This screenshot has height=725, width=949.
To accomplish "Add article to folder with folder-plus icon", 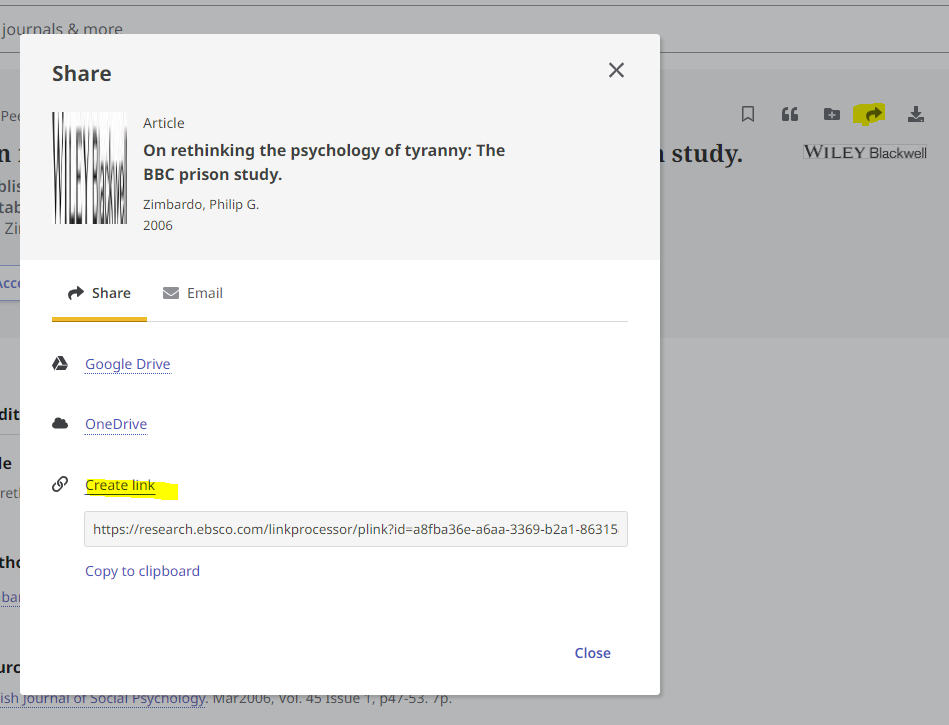I will coord(831,114).
